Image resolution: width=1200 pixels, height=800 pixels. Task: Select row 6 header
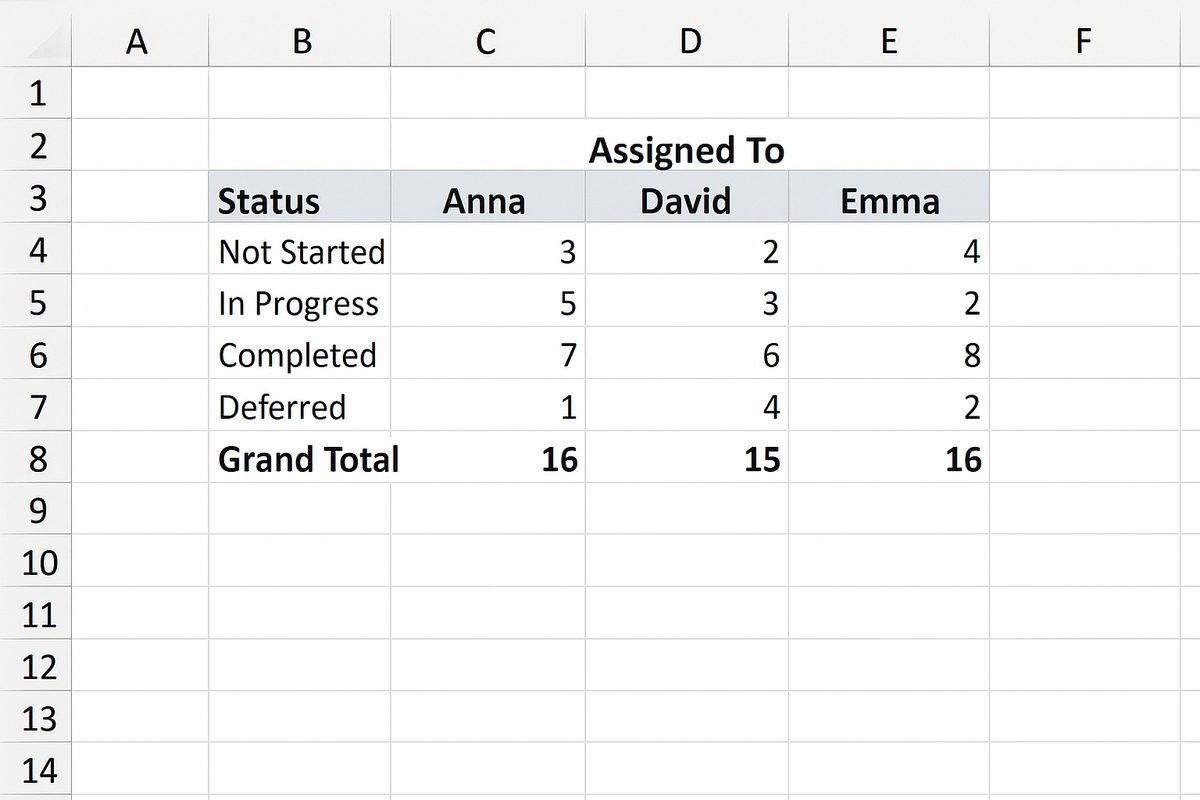coord(36,353)
